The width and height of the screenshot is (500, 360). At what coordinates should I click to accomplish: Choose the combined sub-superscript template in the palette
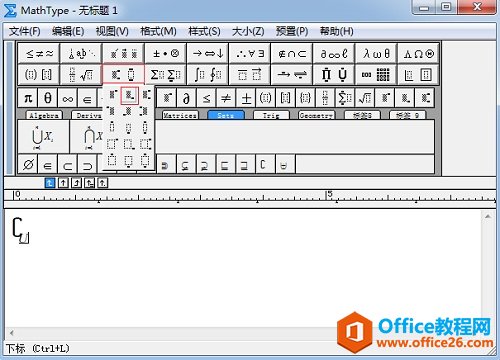146,95
